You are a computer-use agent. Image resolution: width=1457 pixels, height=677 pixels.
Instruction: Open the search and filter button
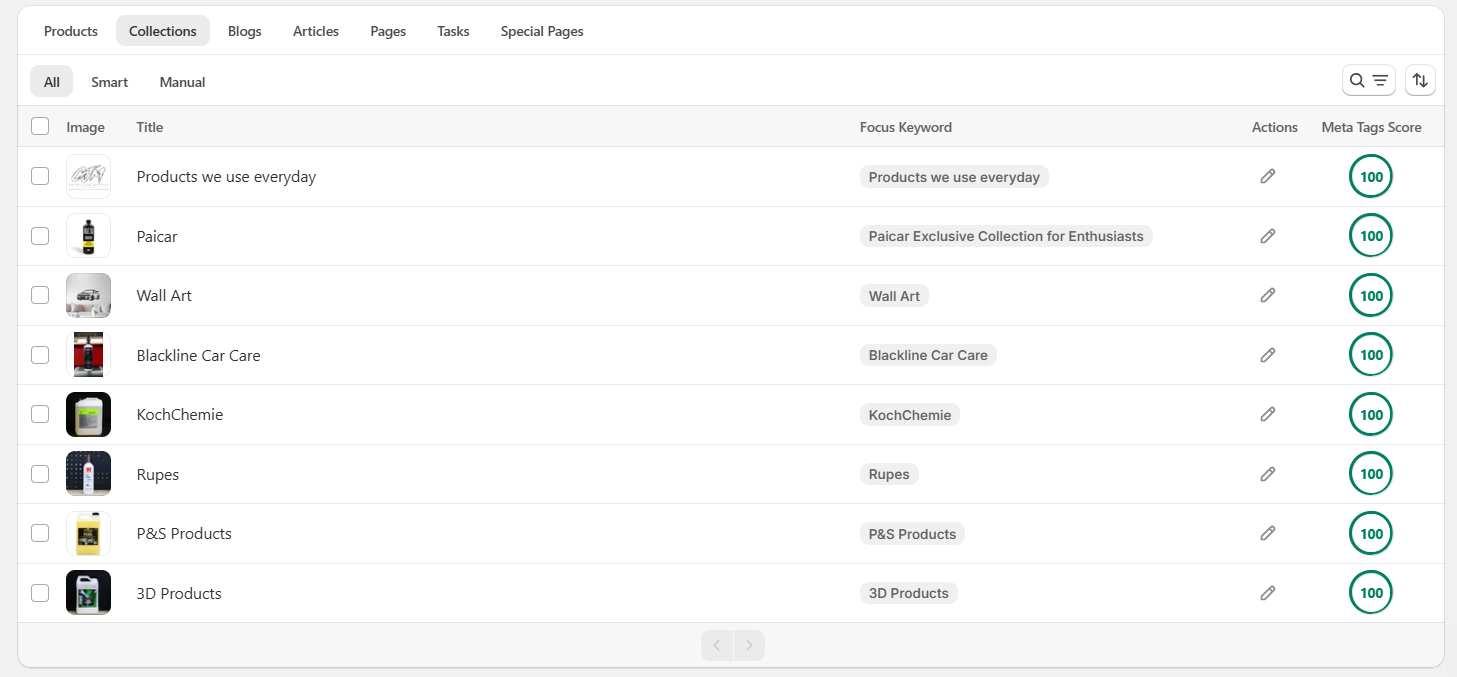[1368, 80]
